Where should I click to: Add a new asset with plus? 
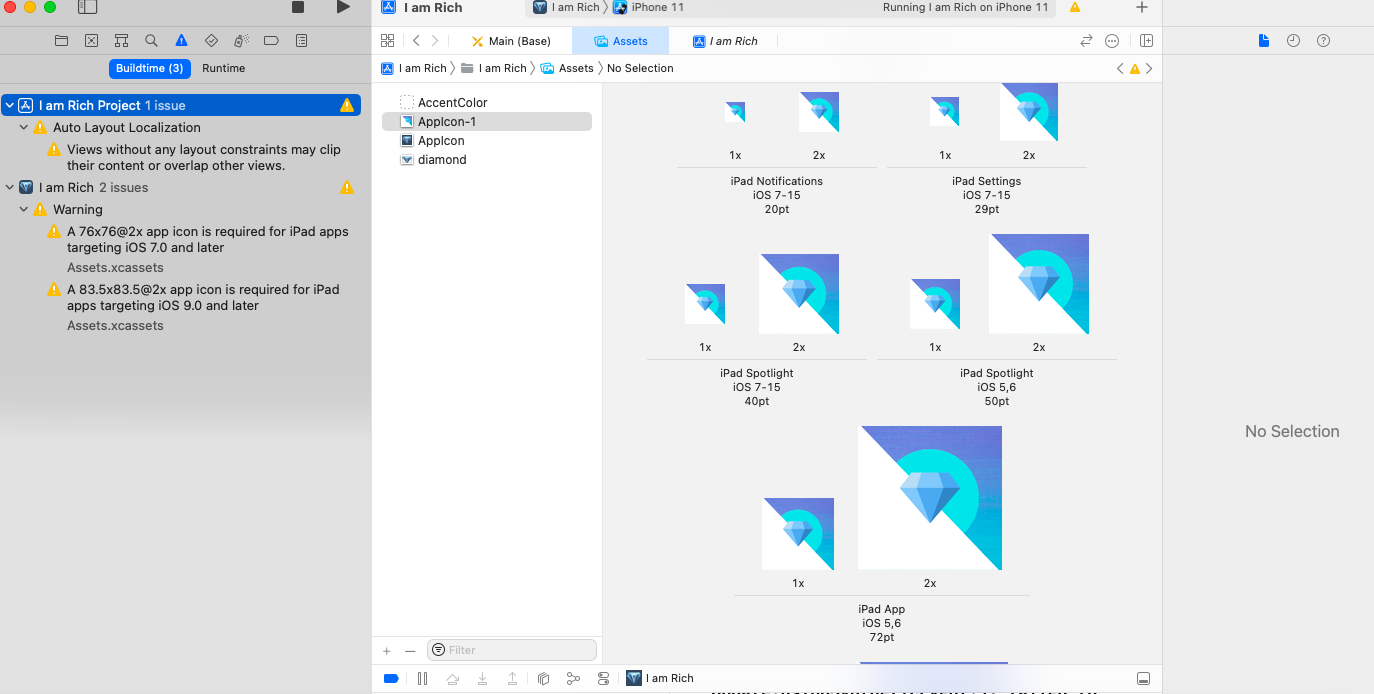coord(387,650)
